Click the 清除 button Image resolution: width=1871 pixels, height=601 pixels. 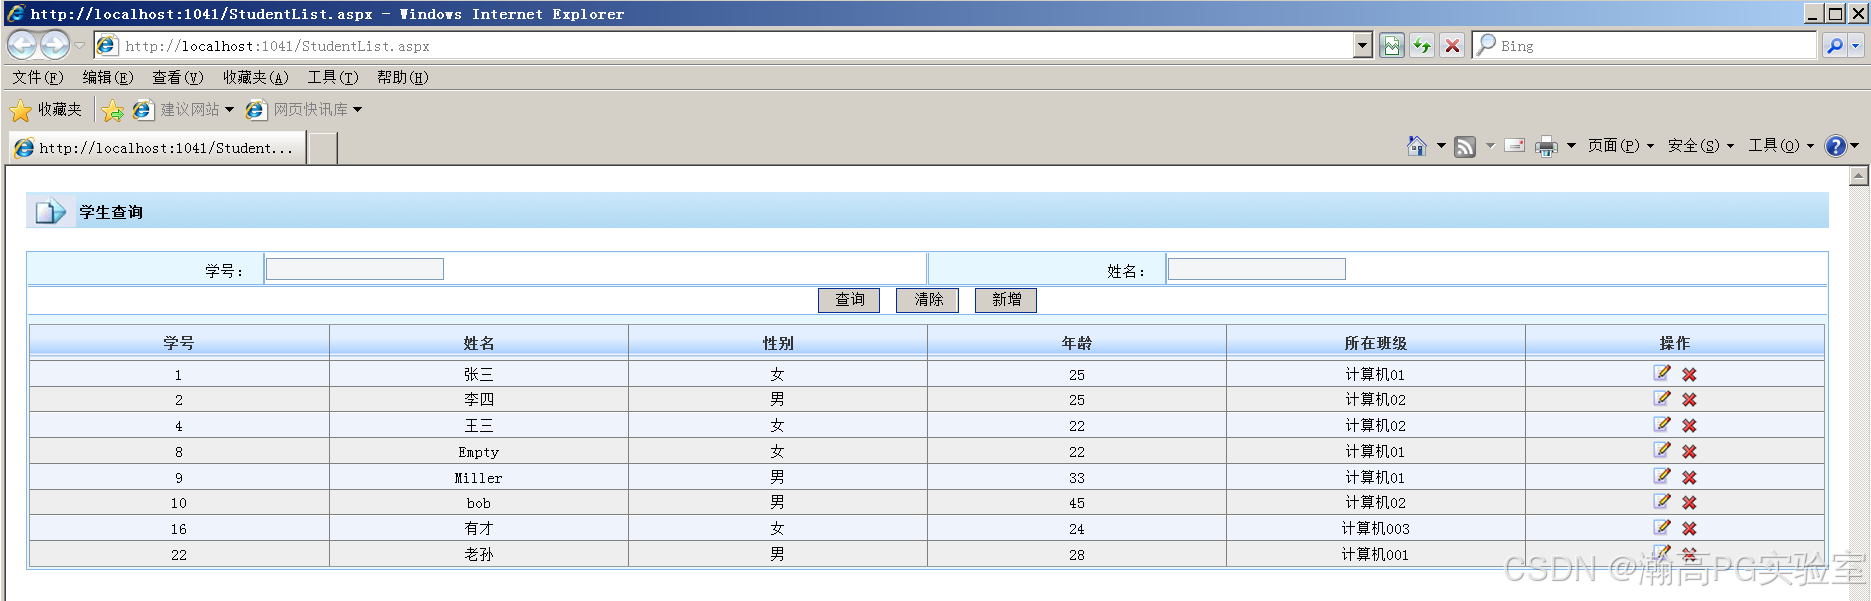(928, 300)
